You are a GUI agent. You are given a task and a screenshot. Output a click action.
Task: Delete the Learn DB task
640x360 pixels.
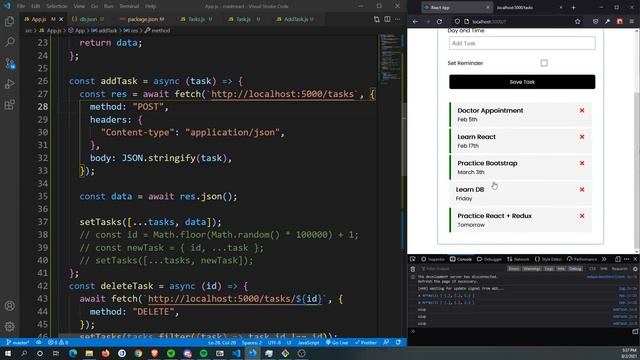(582, 189)
